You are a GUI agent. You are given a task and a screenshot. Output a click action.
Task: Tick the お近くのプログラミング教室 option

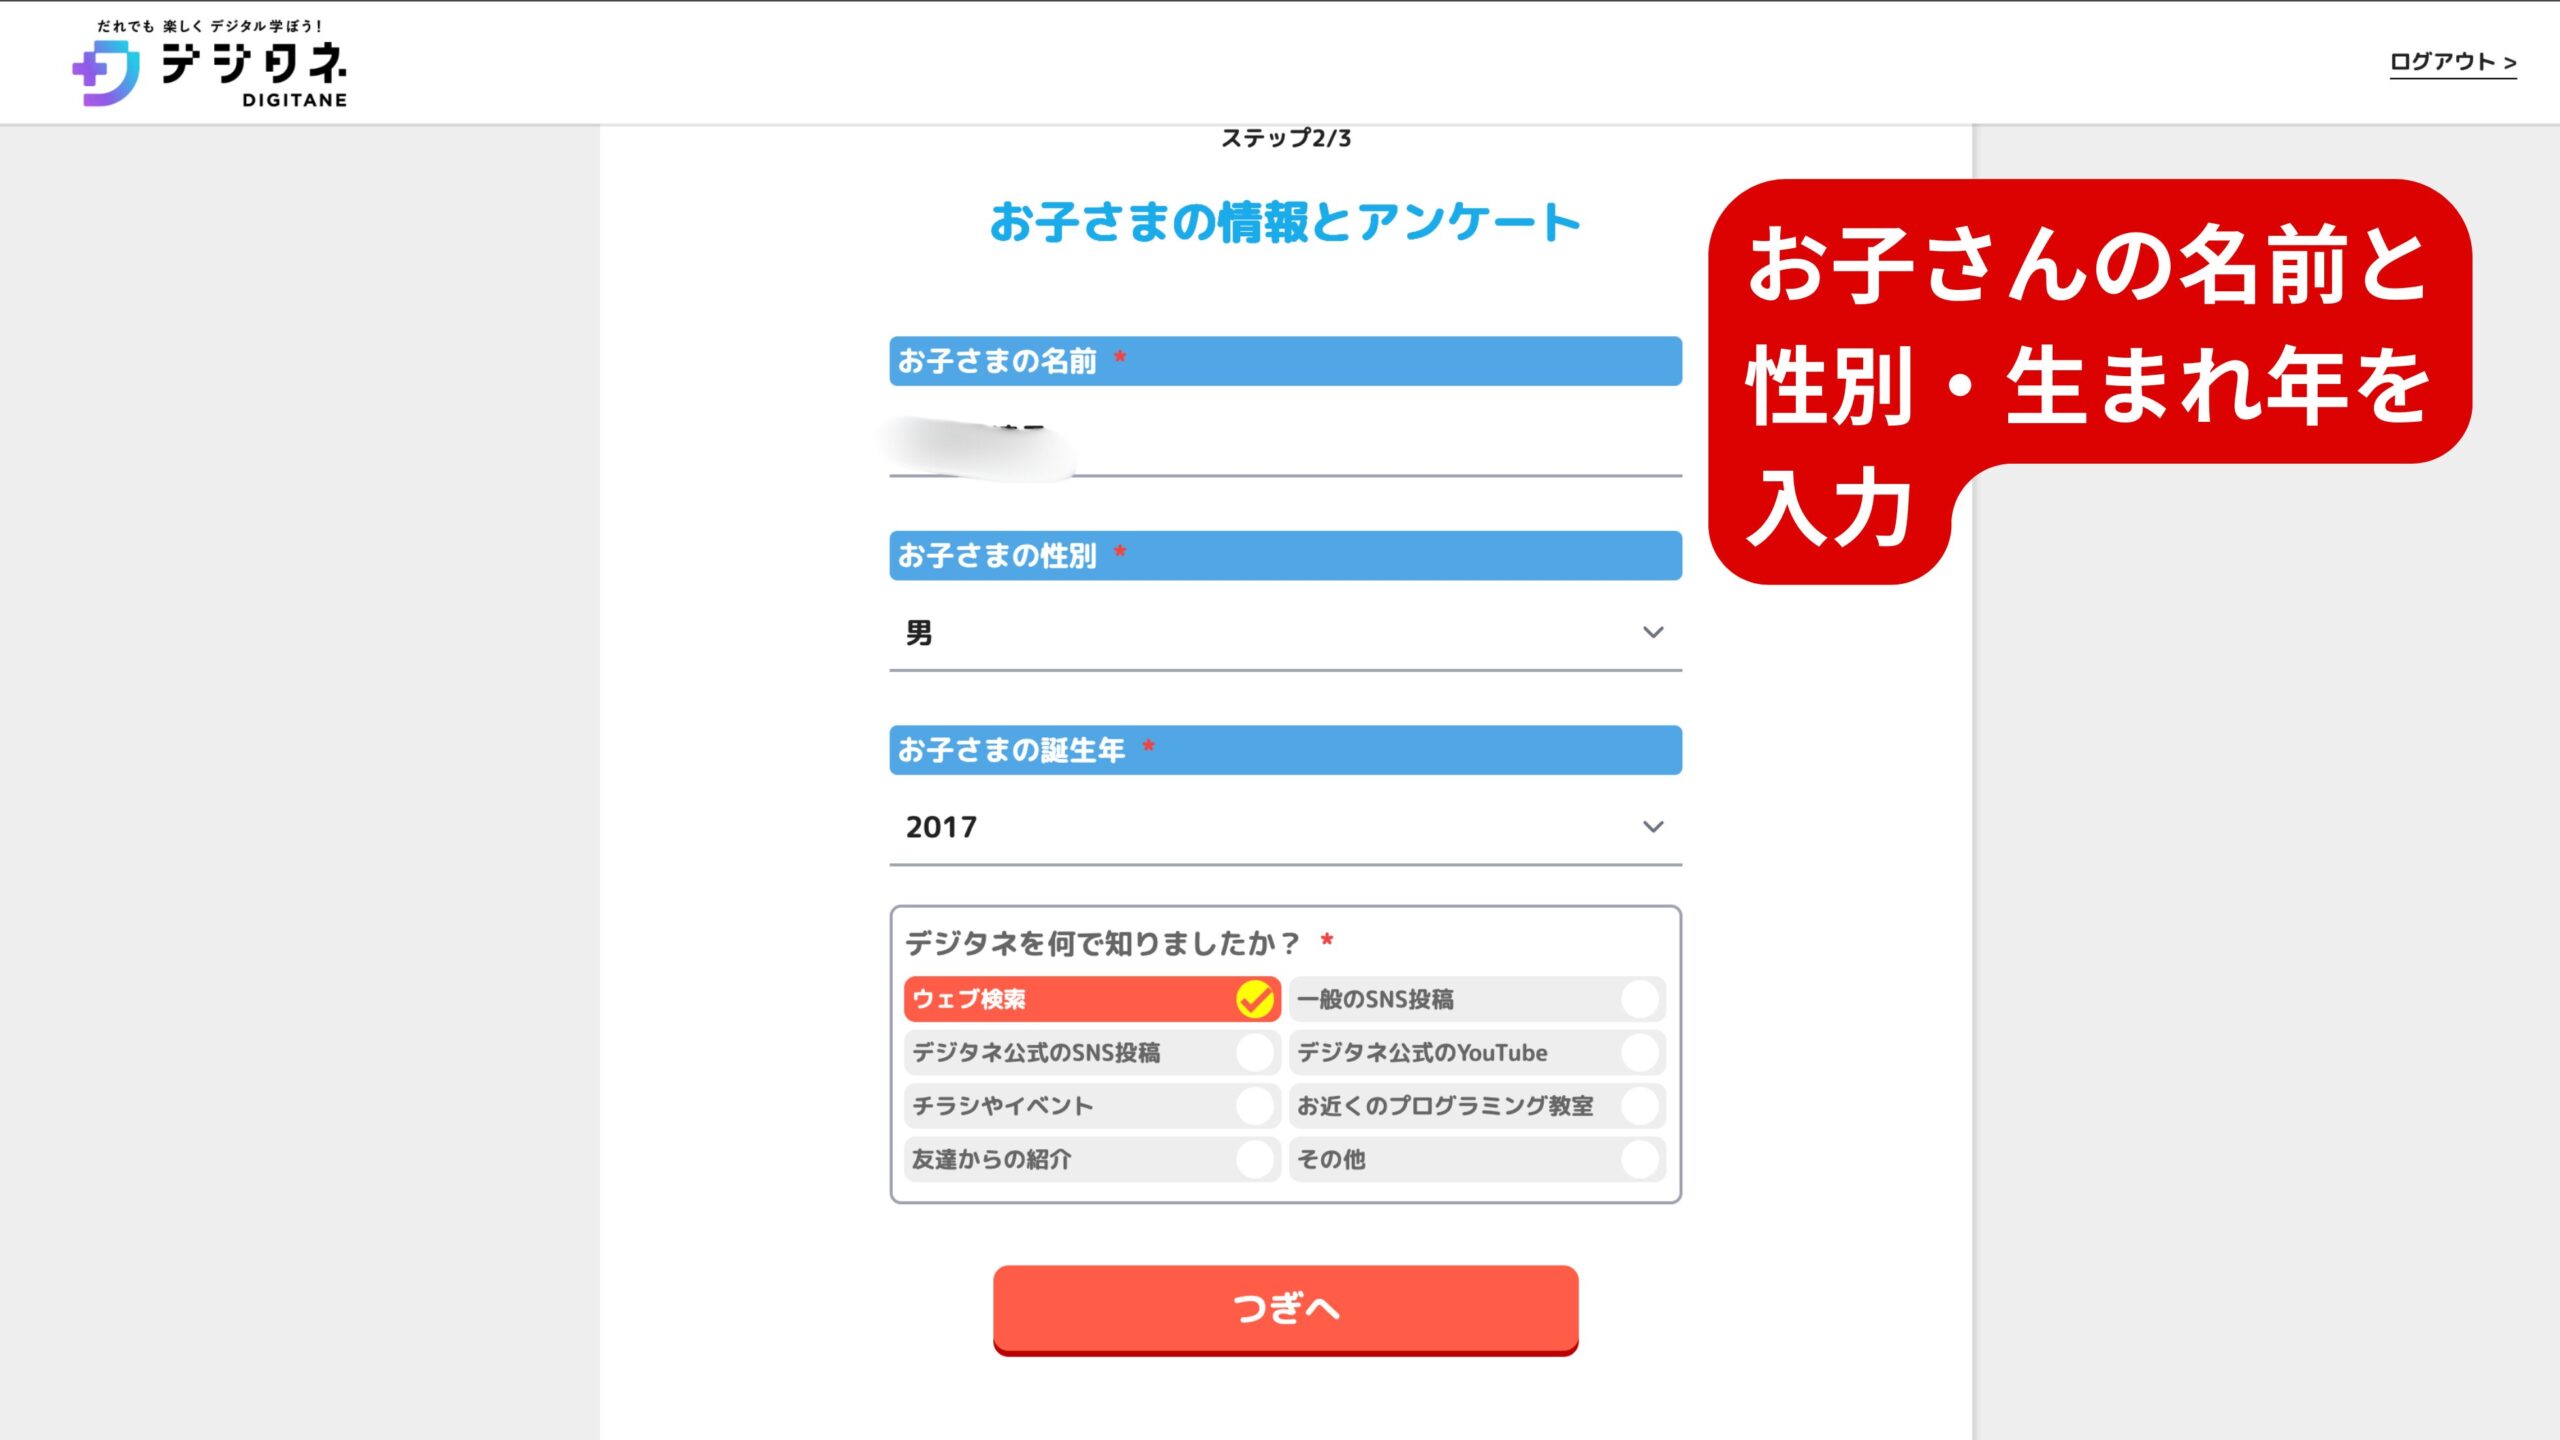(1476, 1106)
